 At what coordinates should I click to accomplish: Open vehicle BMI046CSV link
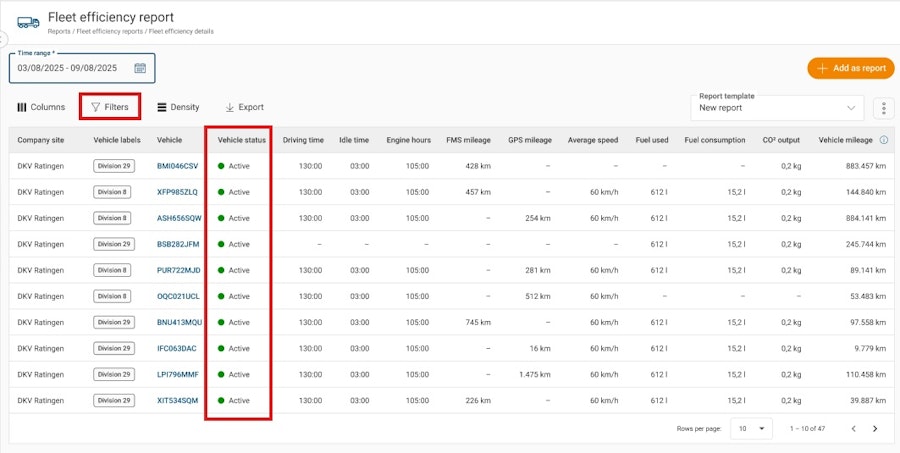point(177,166)
